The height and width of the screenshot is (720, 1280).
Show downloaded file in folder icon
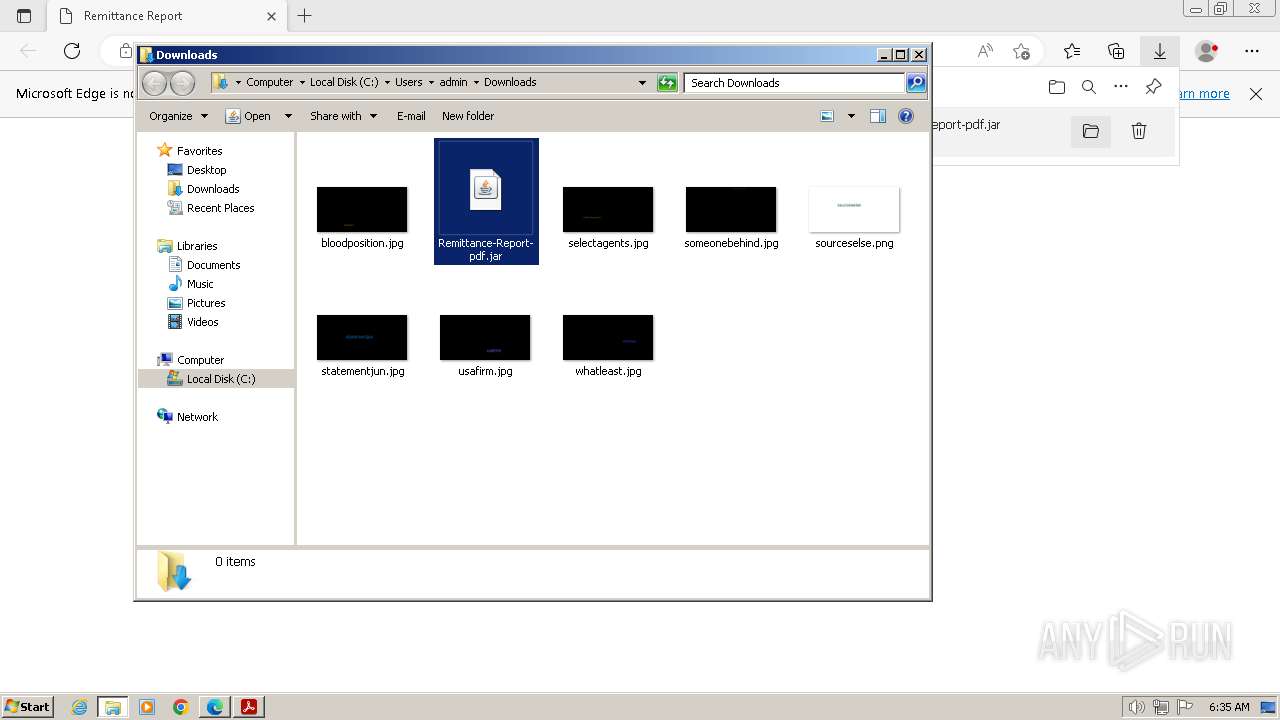point(1091,131)
